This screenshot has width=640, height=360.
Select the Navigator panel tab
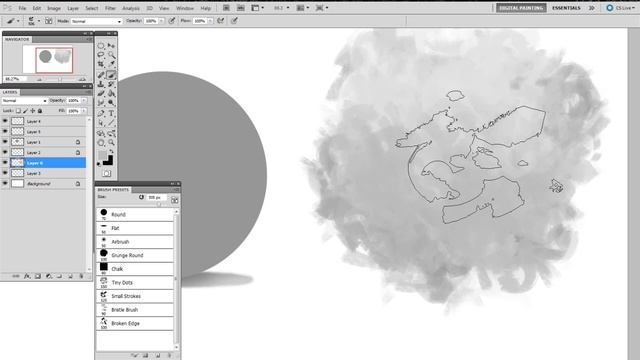[17, 39]
